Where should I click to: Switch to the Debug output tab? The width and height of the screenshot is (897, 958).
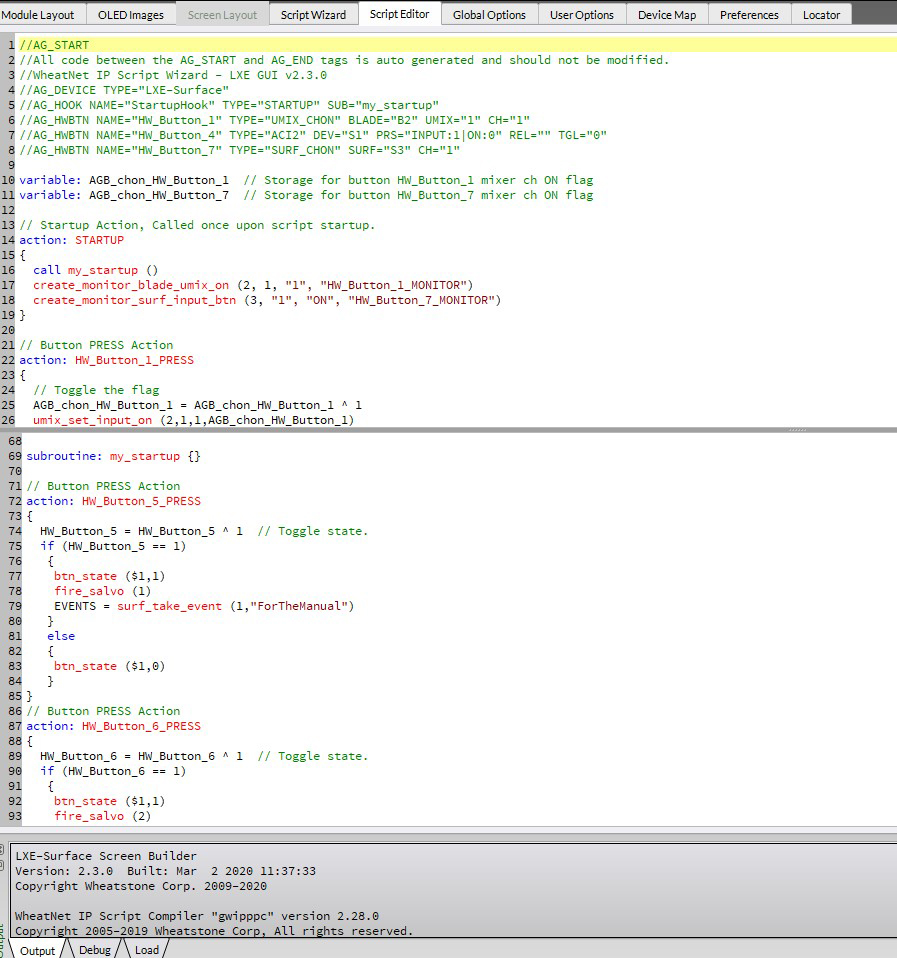95,950
